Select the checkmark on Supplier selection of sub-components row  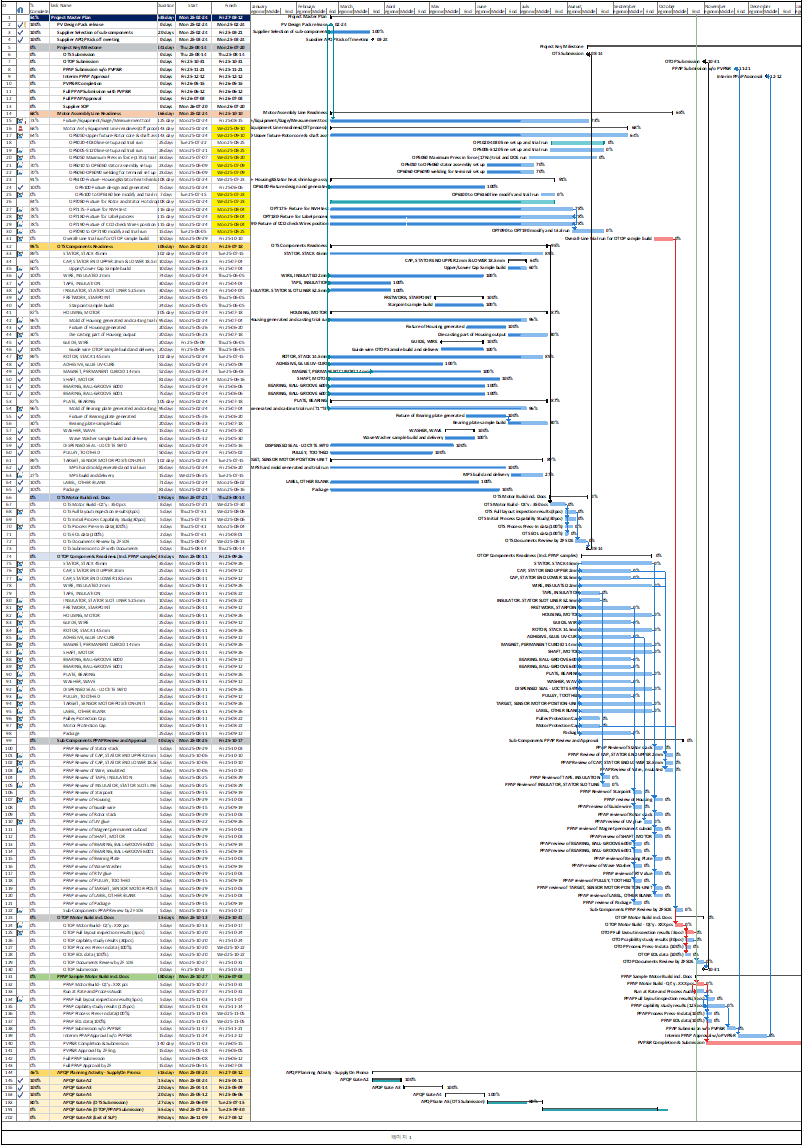(x=20, y=32)
